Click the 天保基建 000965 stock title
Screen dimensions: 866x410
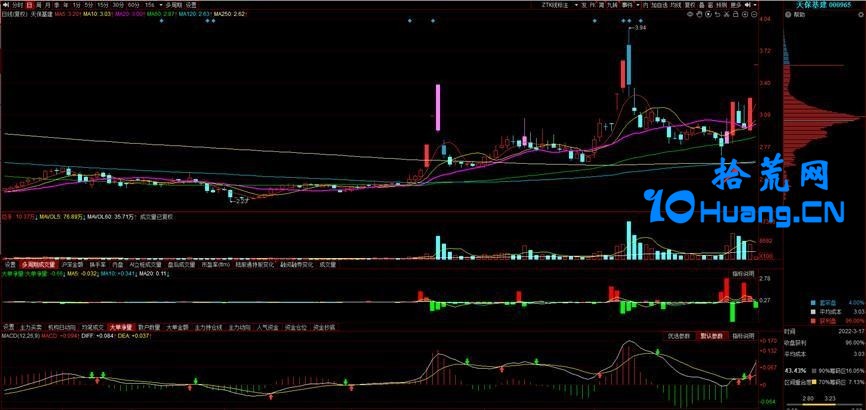click(x=824, y=5)
